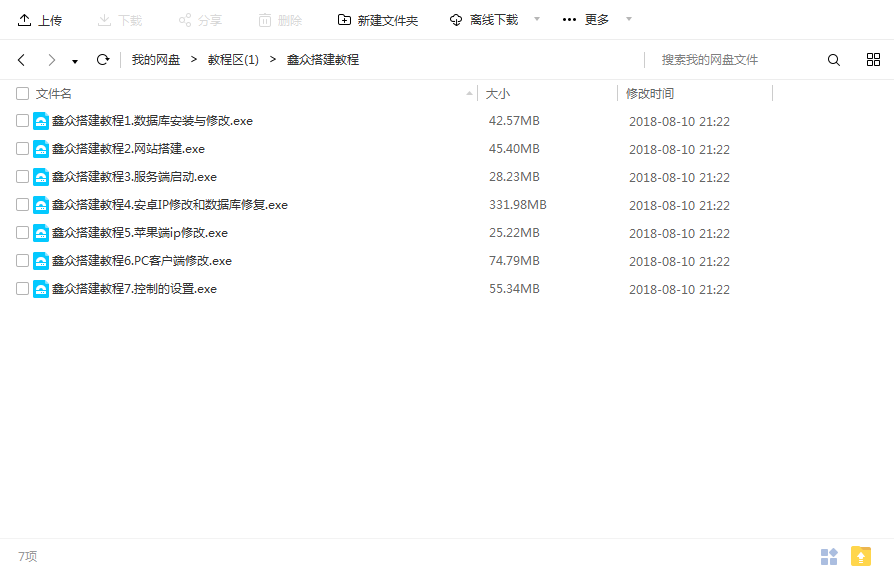Screen dimensions: 894x572
Task: Click file icon of 教程5.苹果端ip修改.exe
Action: [x=40, y=233]
